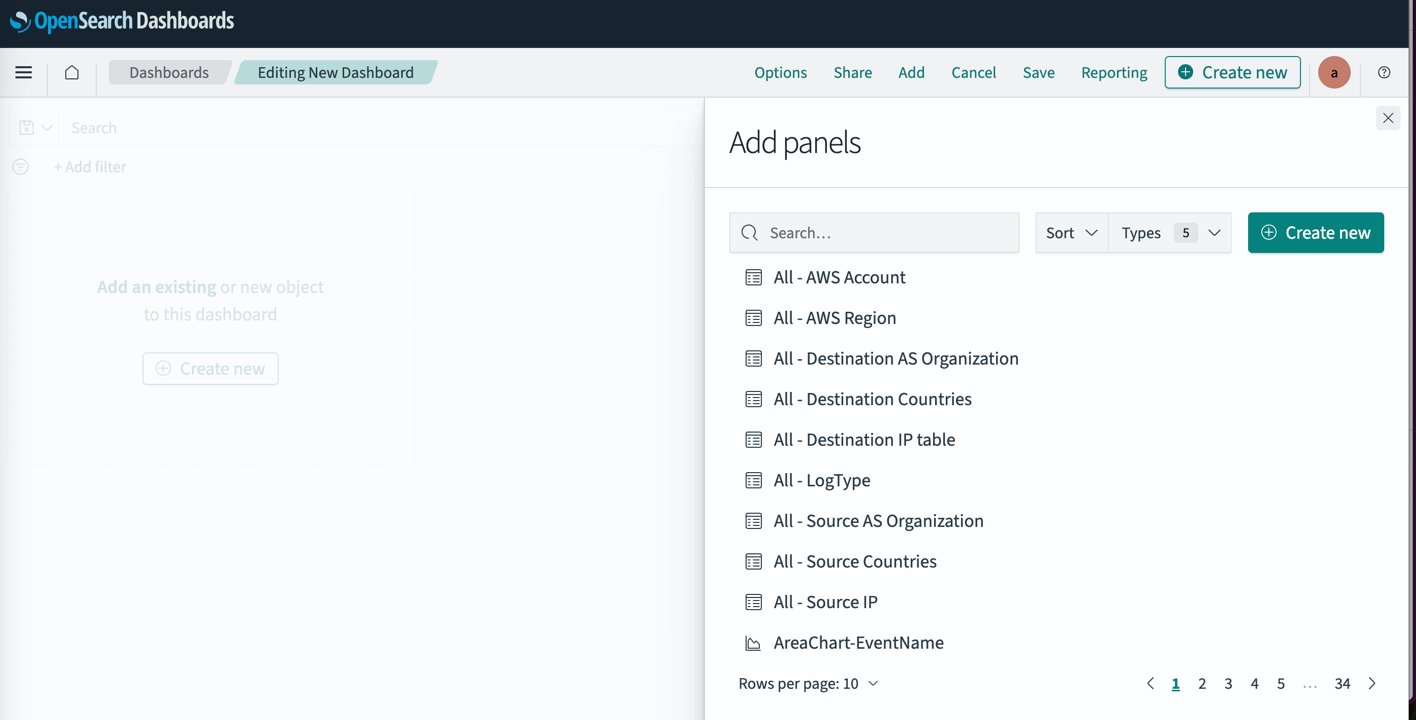
Task: Click the area chart icon for AreaChart-EventName
Action: pos(754,643)
